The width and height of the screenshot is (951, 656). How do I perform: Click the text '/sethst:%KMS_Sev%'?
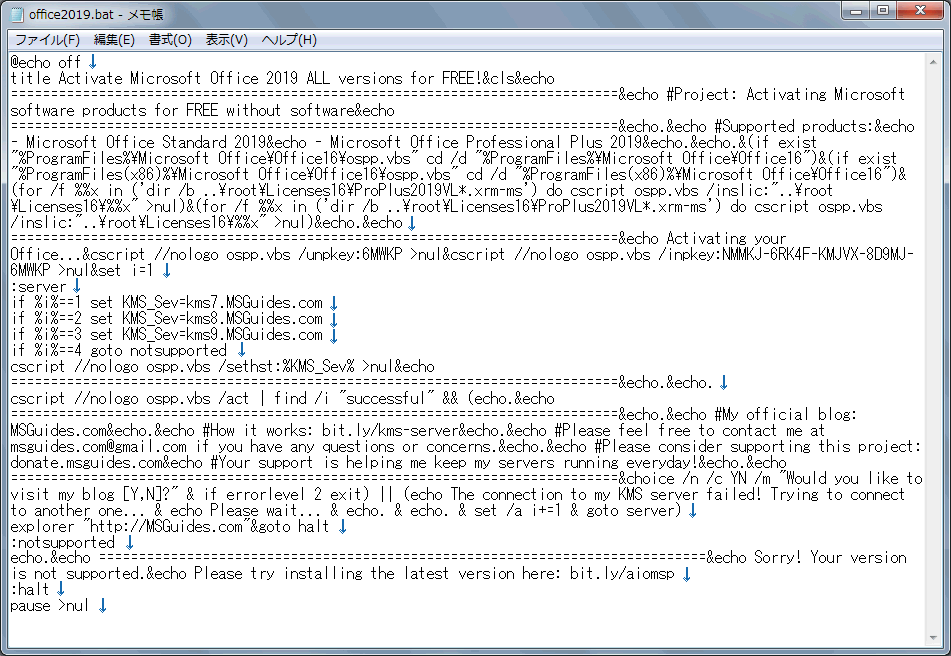point(286,366)
